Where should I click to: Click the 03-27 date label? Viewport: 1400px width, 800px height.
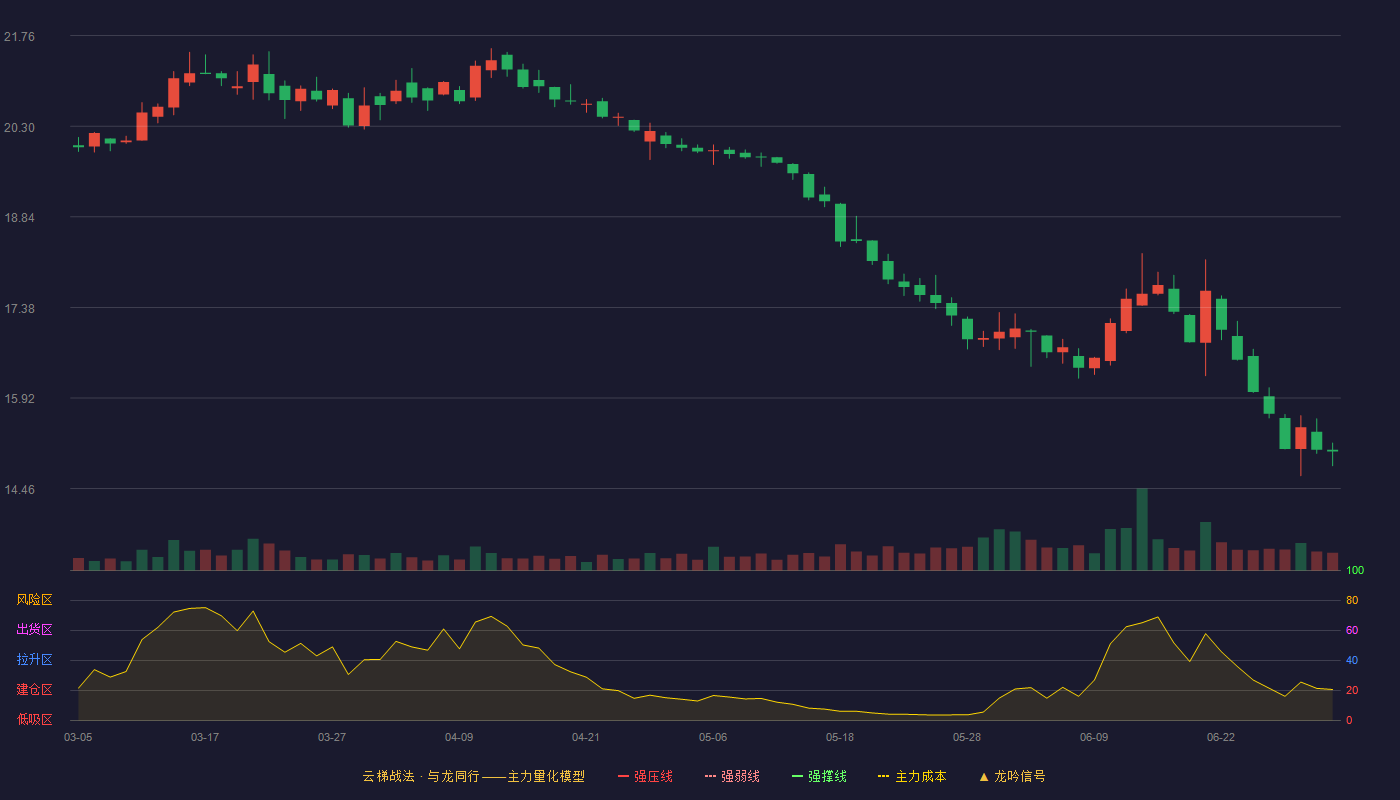click(x=332, y=737)
